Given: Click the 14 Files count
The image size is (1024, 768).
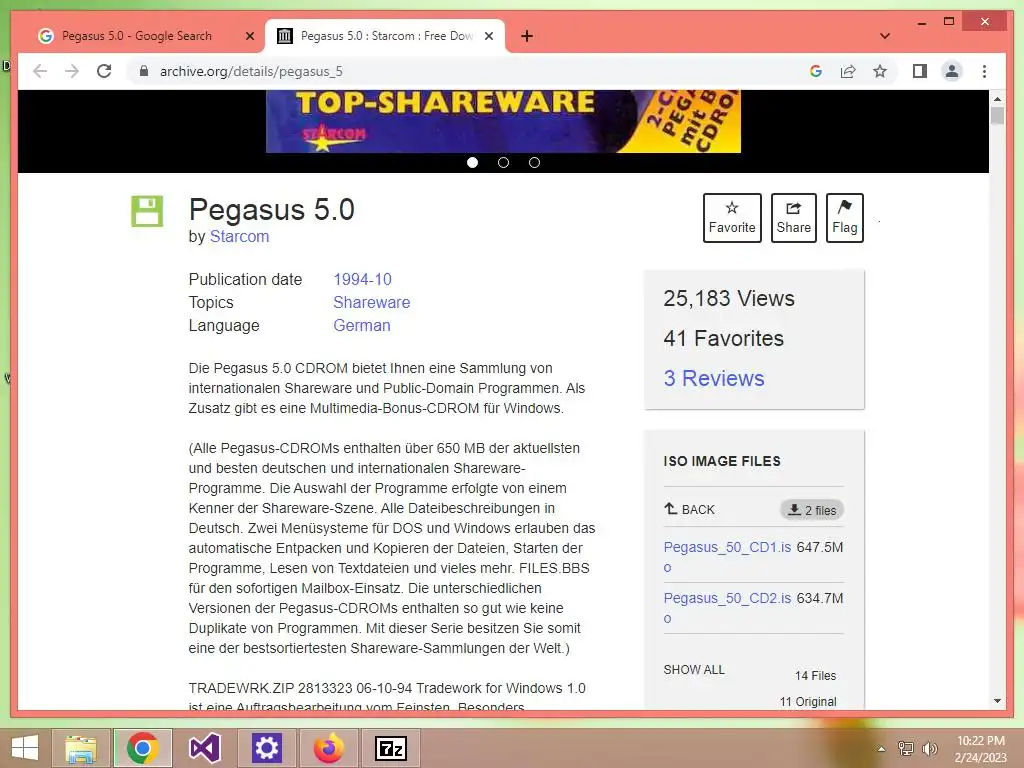Looking at the screenshot, I should coord(815,675).
